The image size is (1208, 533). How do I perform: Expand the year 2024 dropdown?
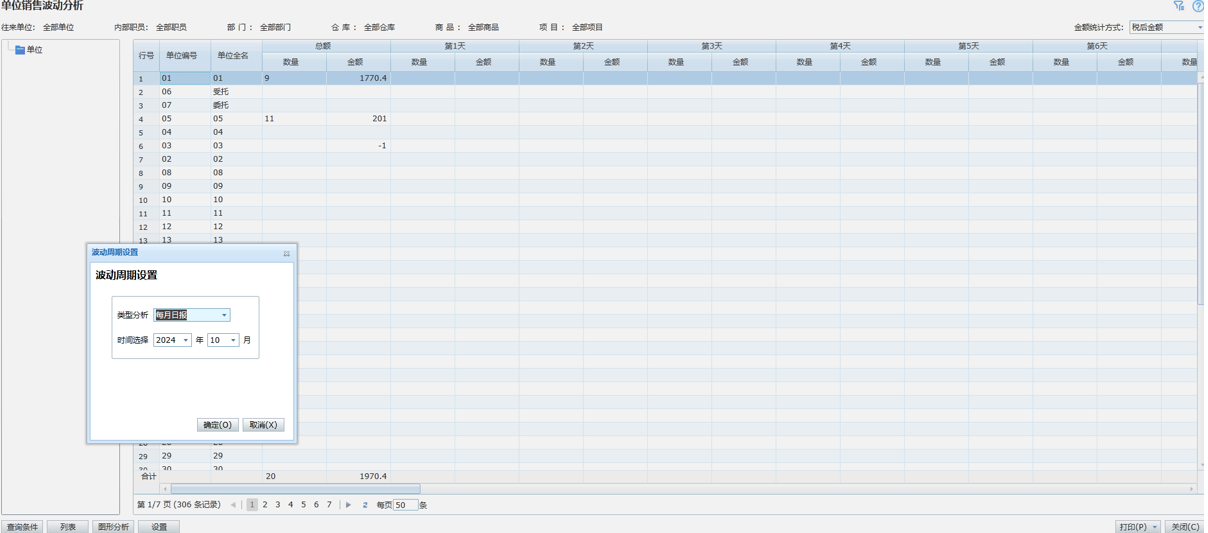(x=185, y=341)
